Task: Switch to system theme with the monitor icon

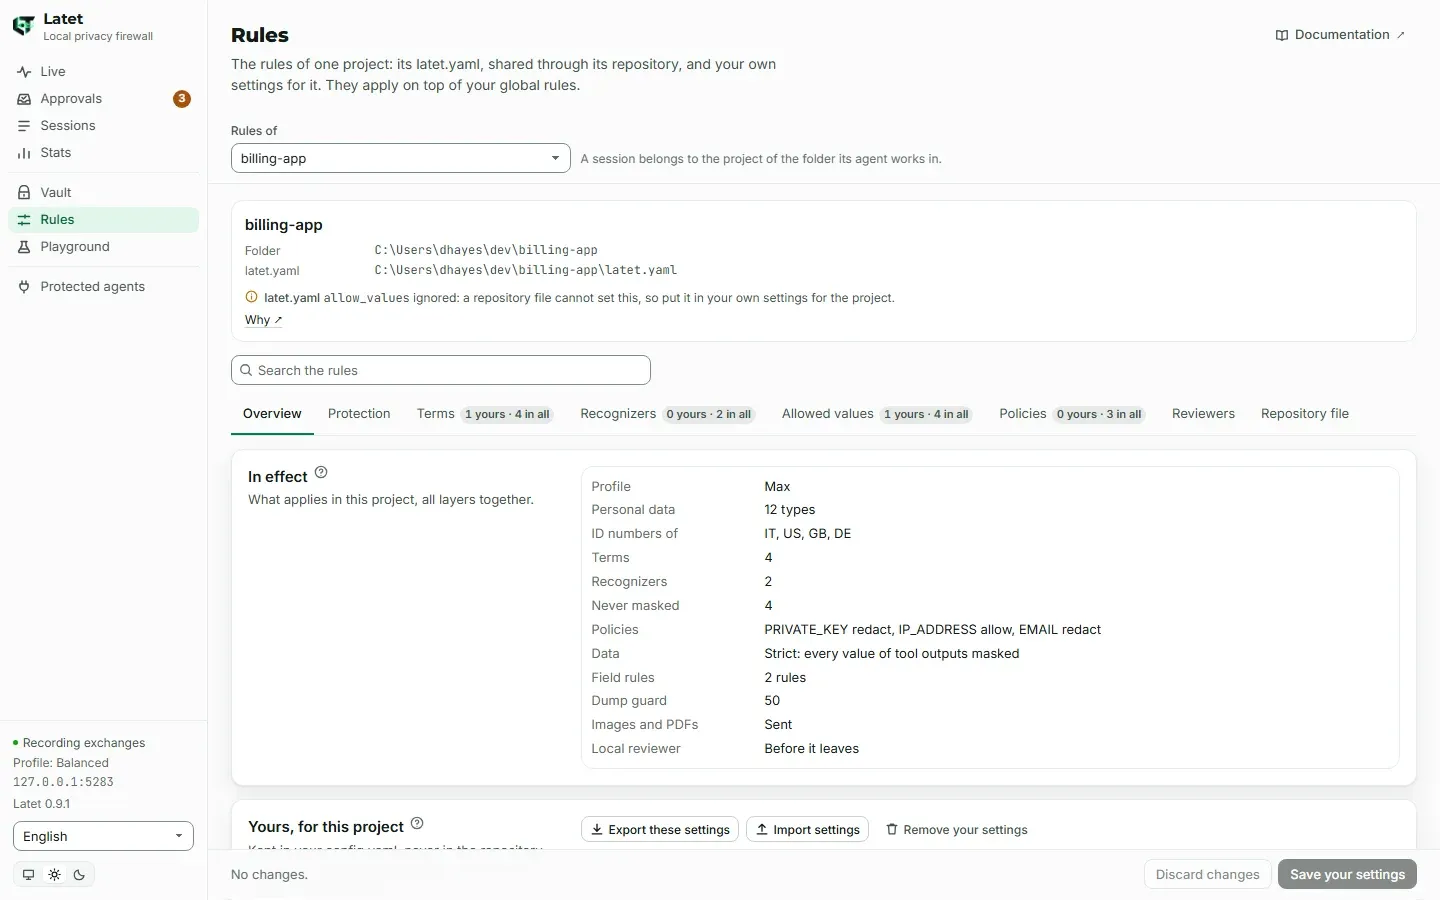Action: [28, 875]
